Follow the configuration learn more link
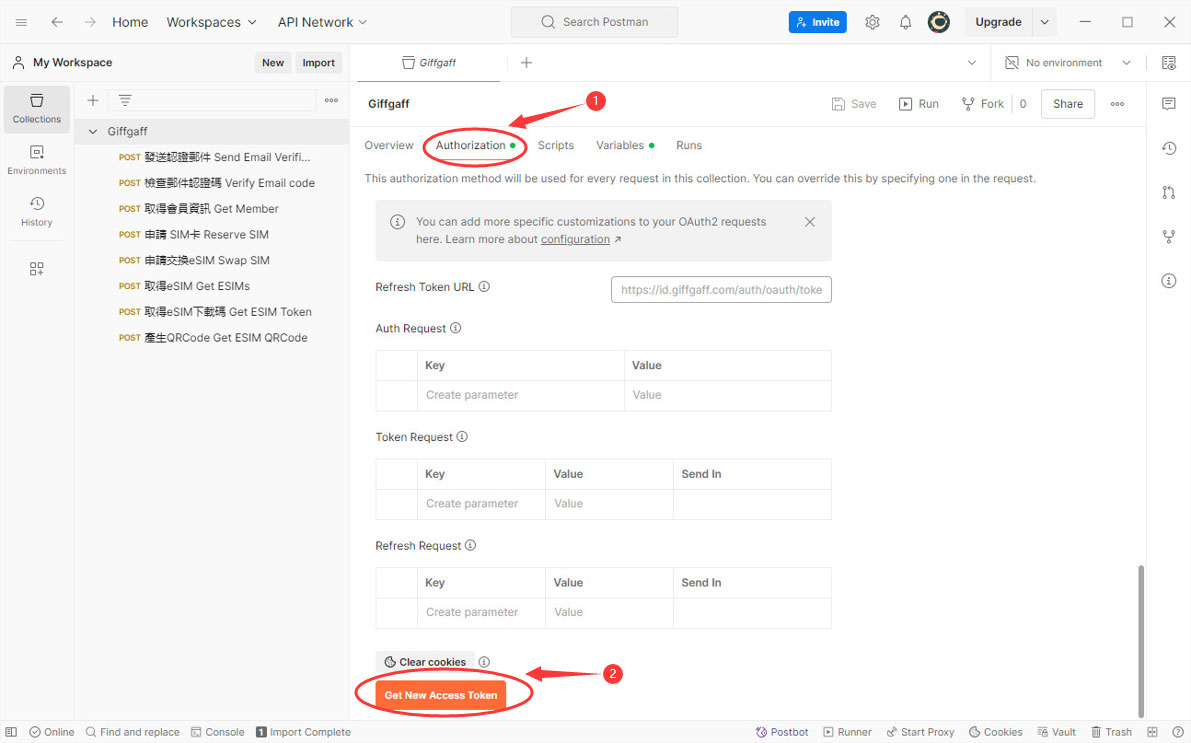Screen dimensions: 1191x743 tap(575, 240)
